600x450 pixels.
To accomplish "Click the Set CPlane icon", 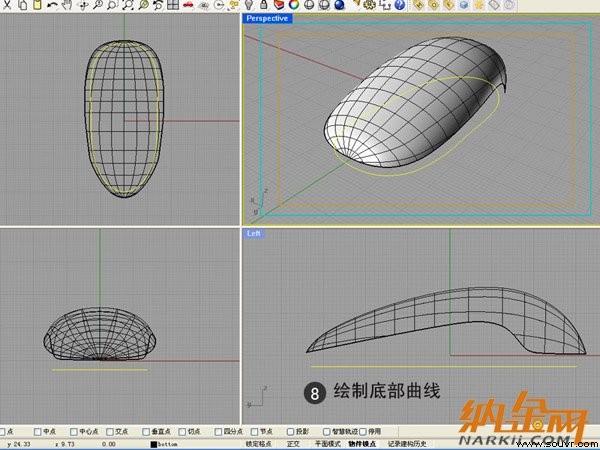I will point(204,5).
